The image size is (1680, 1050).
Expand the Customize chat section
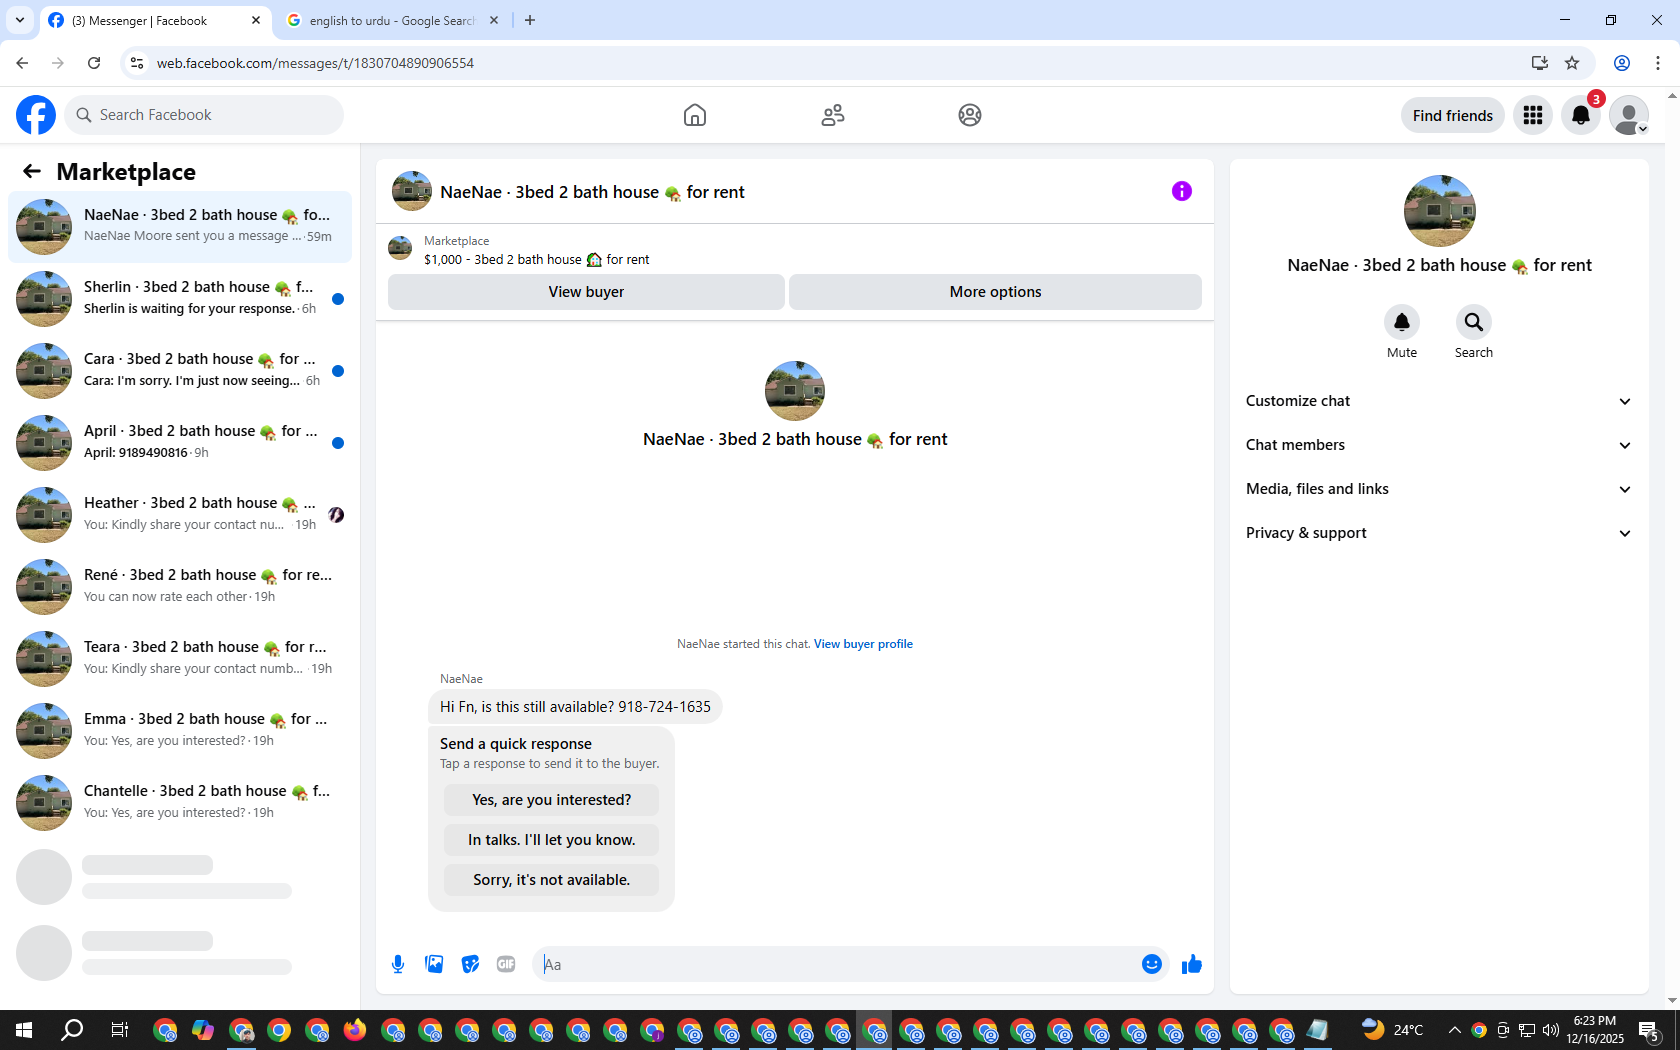tap(1439, 401)
